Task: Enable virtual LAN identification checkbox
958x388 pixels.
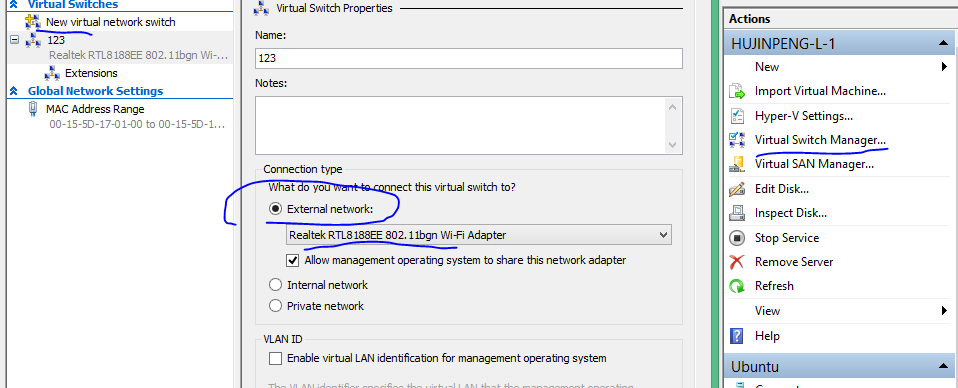Action: pos(276,358)
